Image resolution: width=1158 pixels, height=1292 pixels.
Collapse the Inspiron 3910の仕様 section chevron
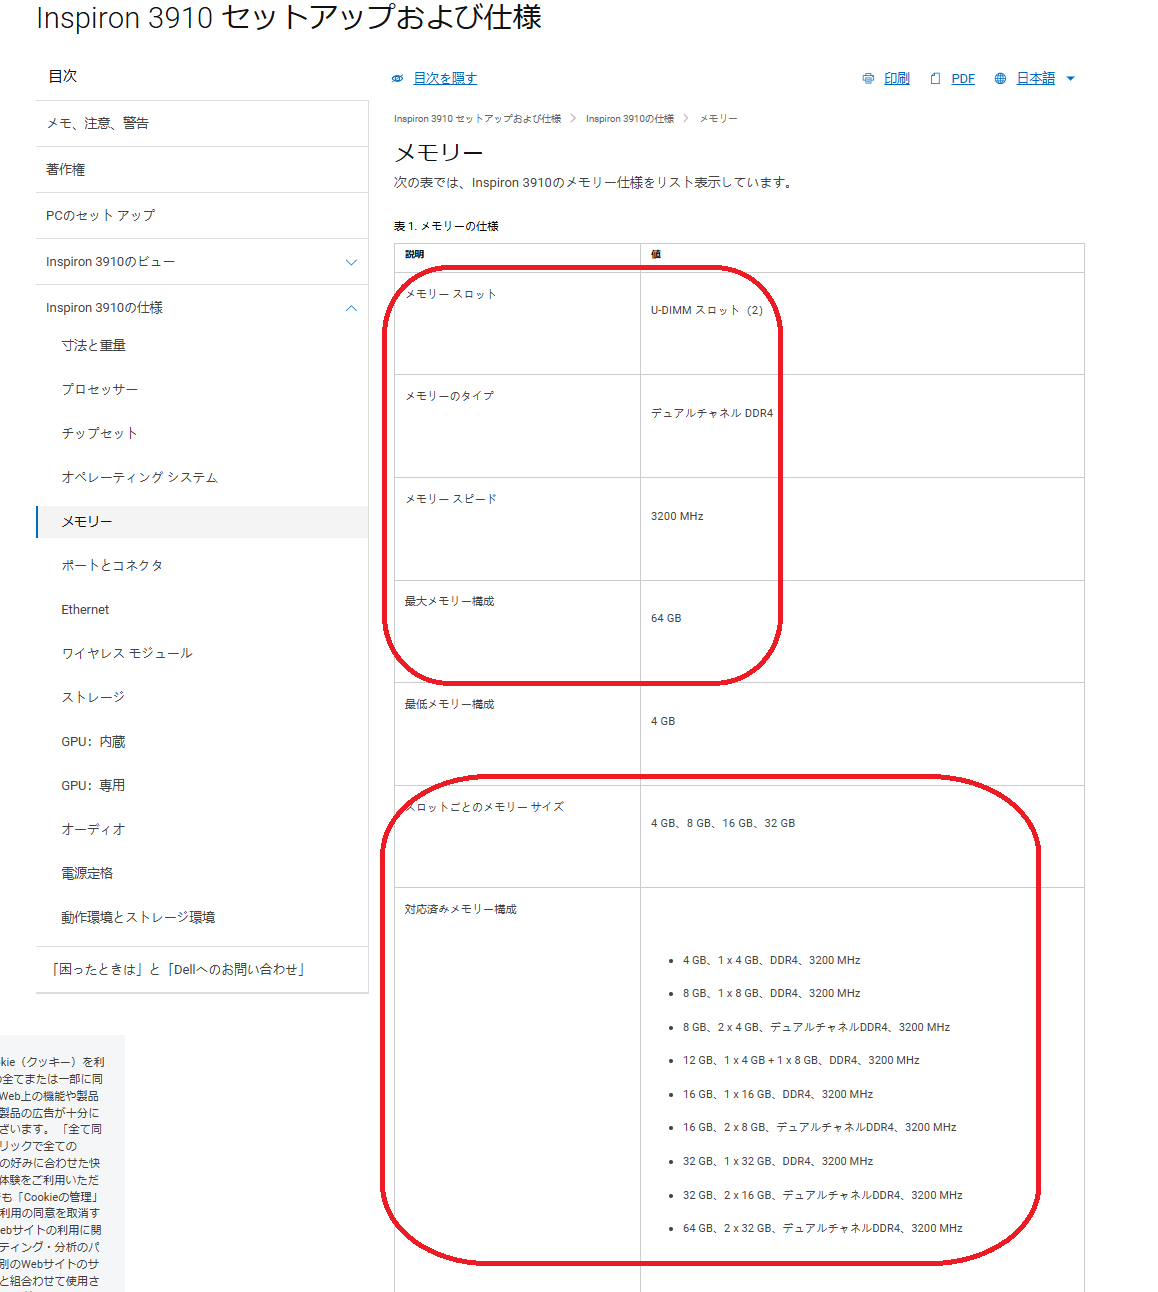pyautogui.click(x=351, y=308)
